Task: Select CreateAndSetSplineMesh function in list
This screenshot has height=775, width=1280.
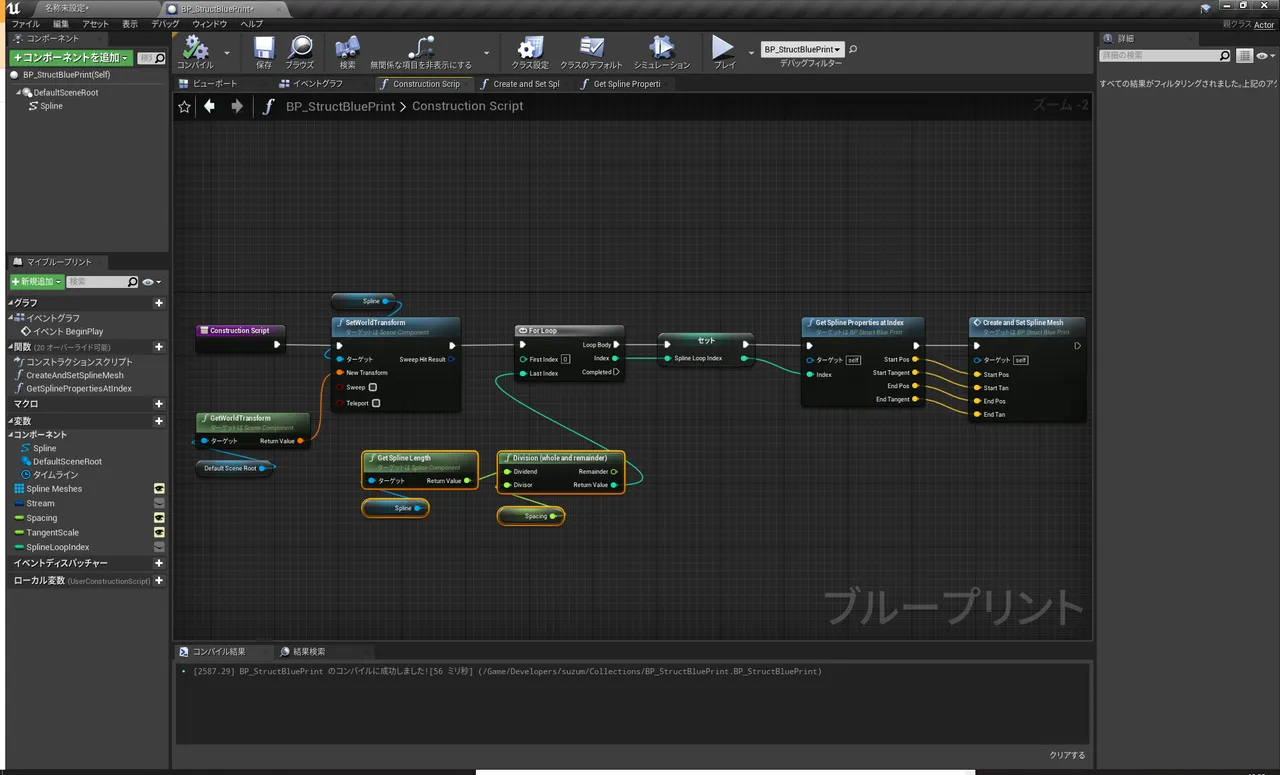Action: coord(75,375)
